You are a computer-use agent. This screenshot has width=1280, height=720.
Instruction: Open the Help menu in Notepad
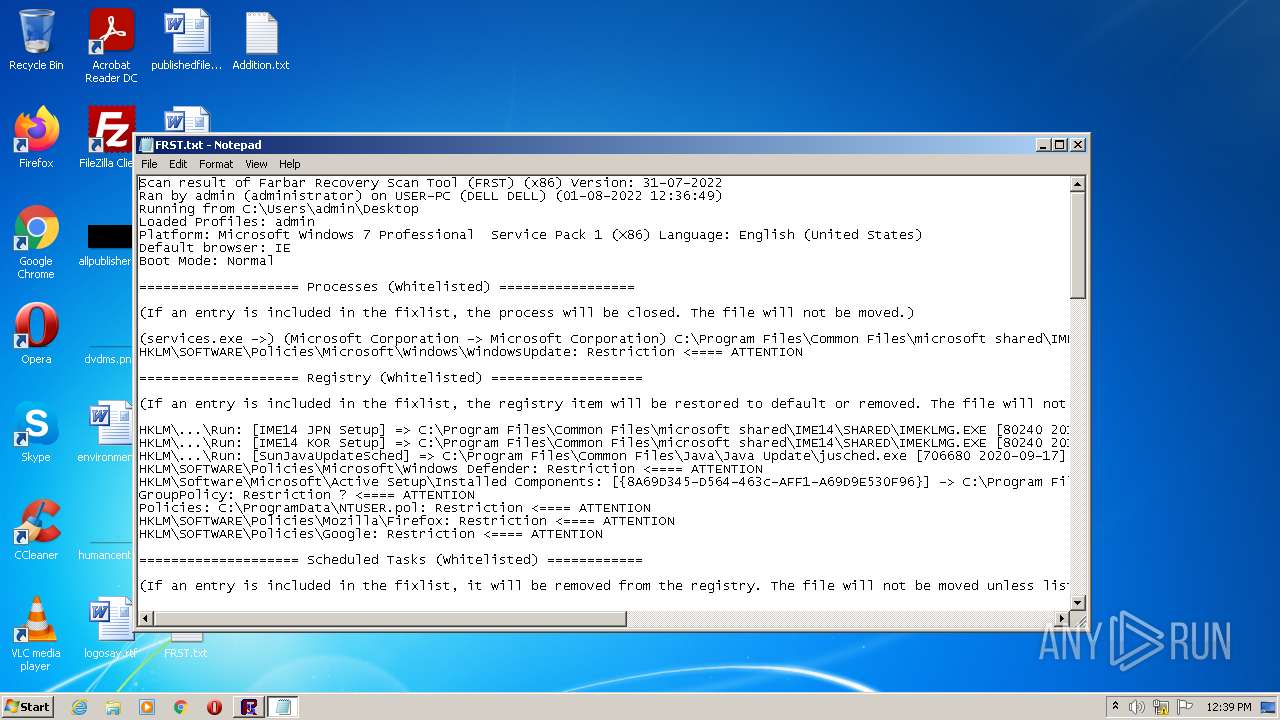pos(289,164)
